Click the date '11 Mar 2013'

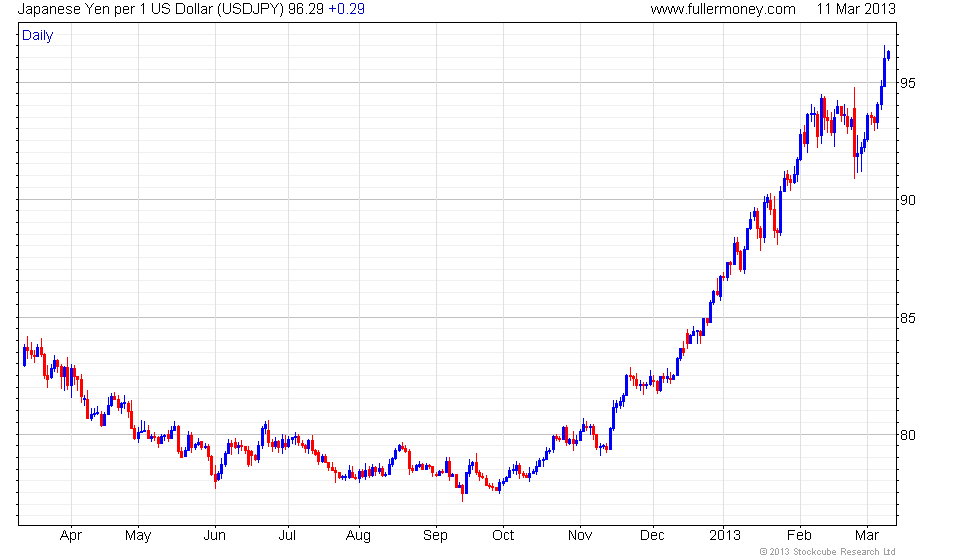tap(856, 9)
